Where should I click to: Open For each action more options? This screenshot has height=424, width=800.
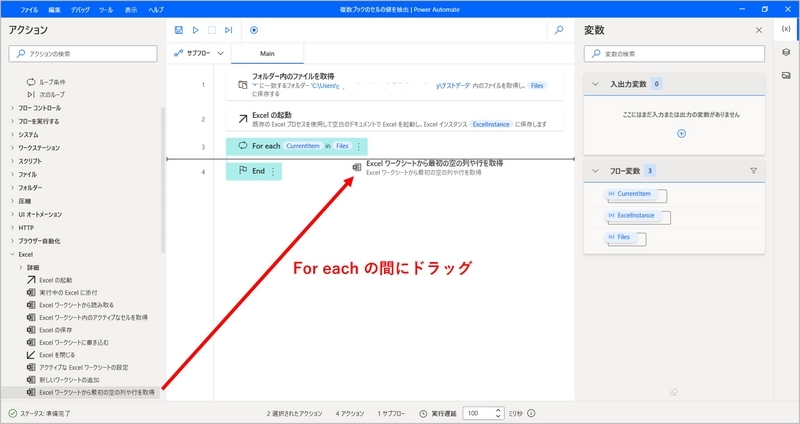coord(359,146)
